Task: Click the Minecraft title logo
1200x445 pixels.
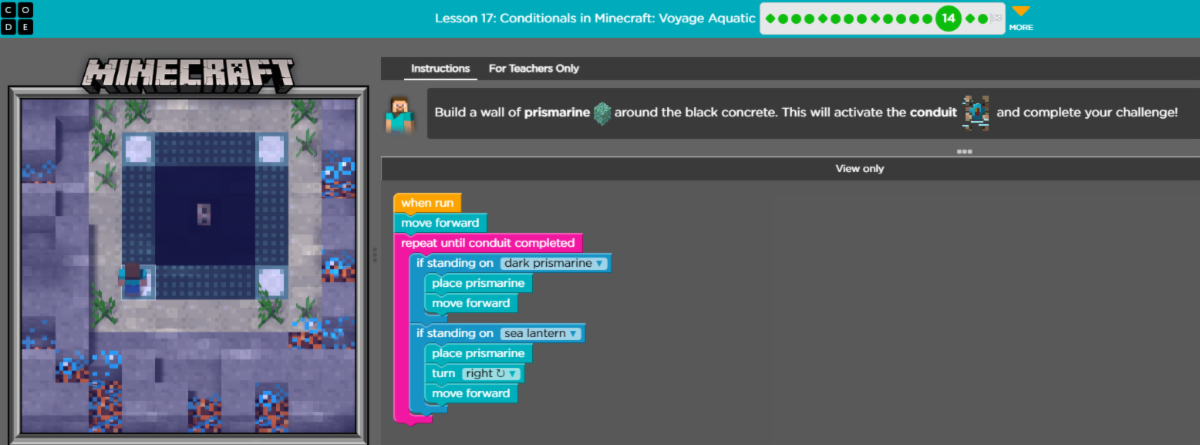Action: point(189,71)
